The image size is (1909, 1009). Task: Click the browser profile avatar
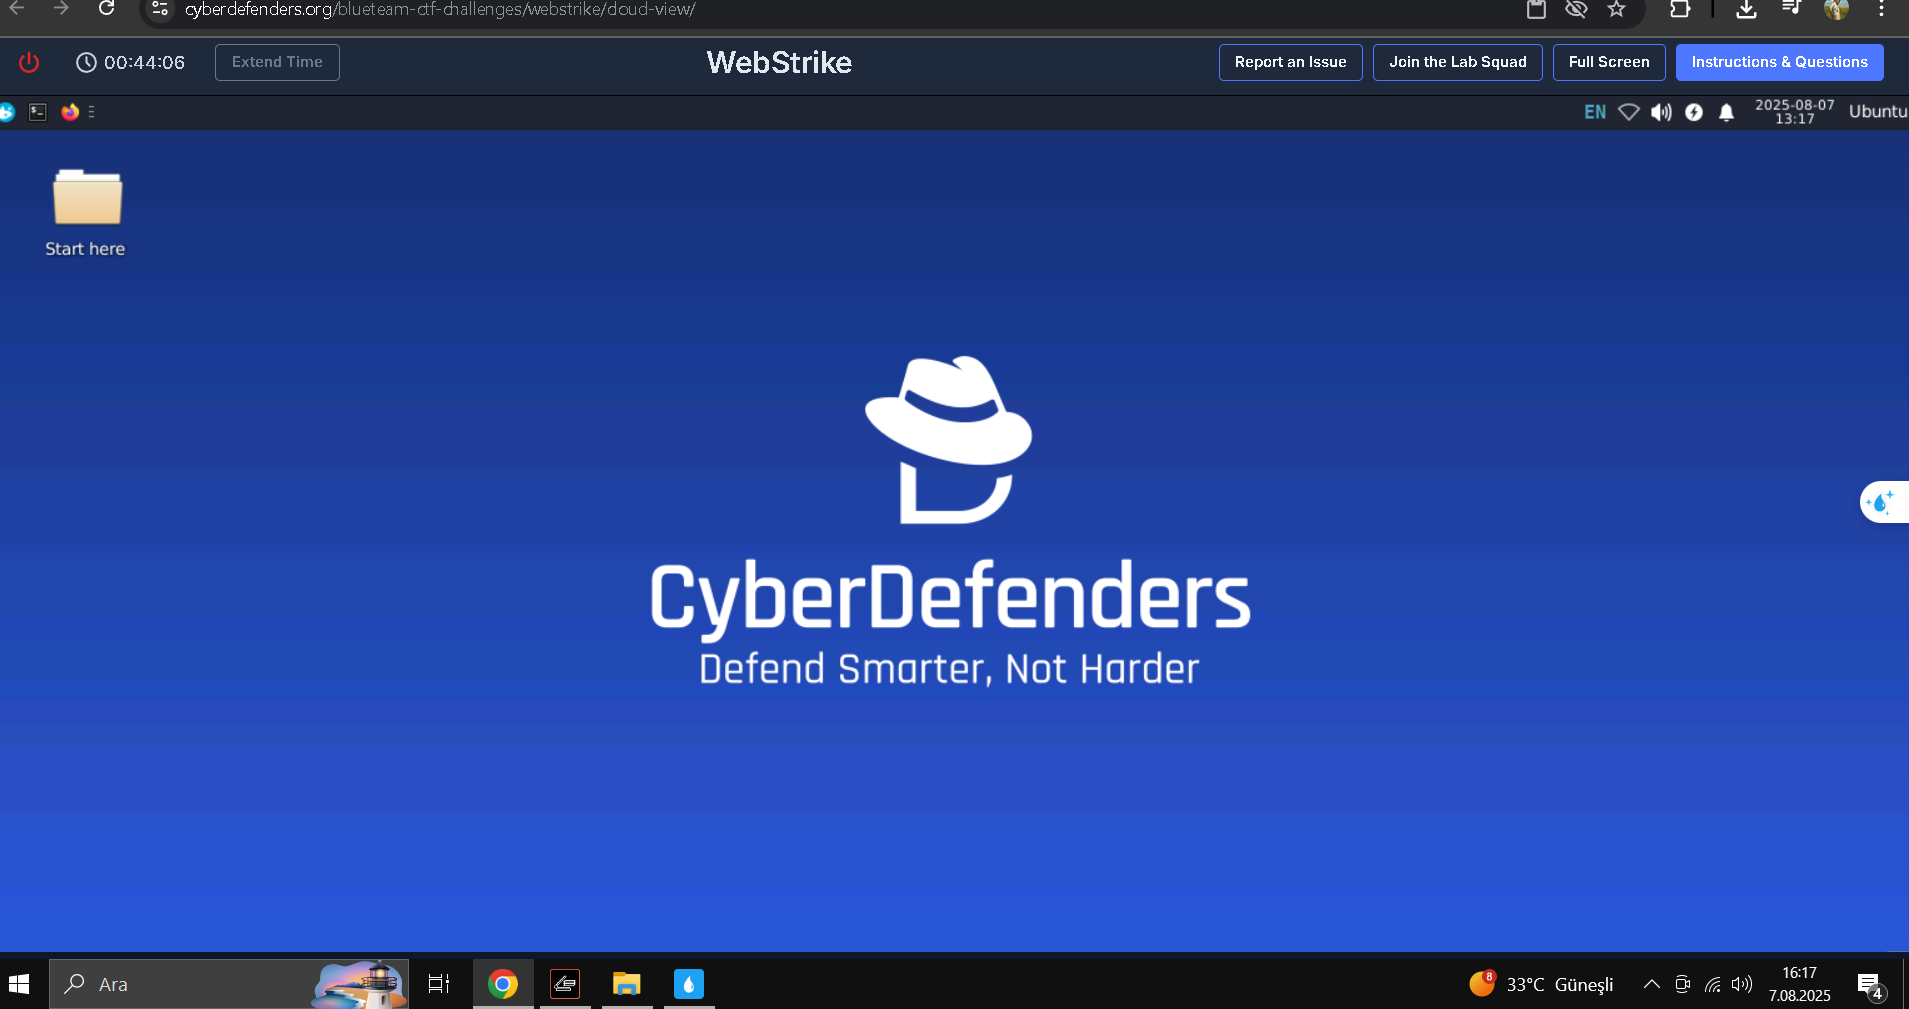tap(1836, 9)
